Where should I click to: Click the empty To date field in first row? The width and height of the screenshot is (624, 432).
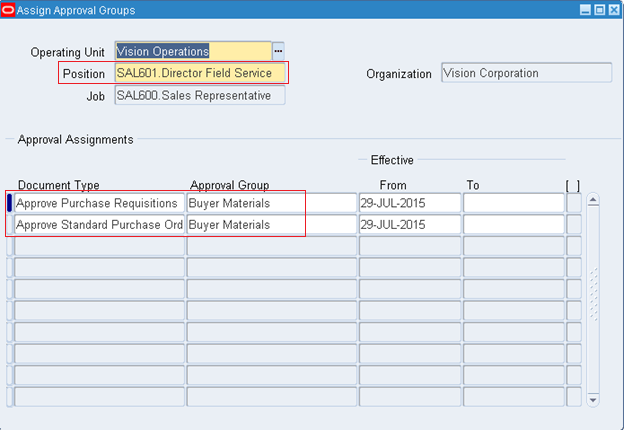(x=513, y=203)
